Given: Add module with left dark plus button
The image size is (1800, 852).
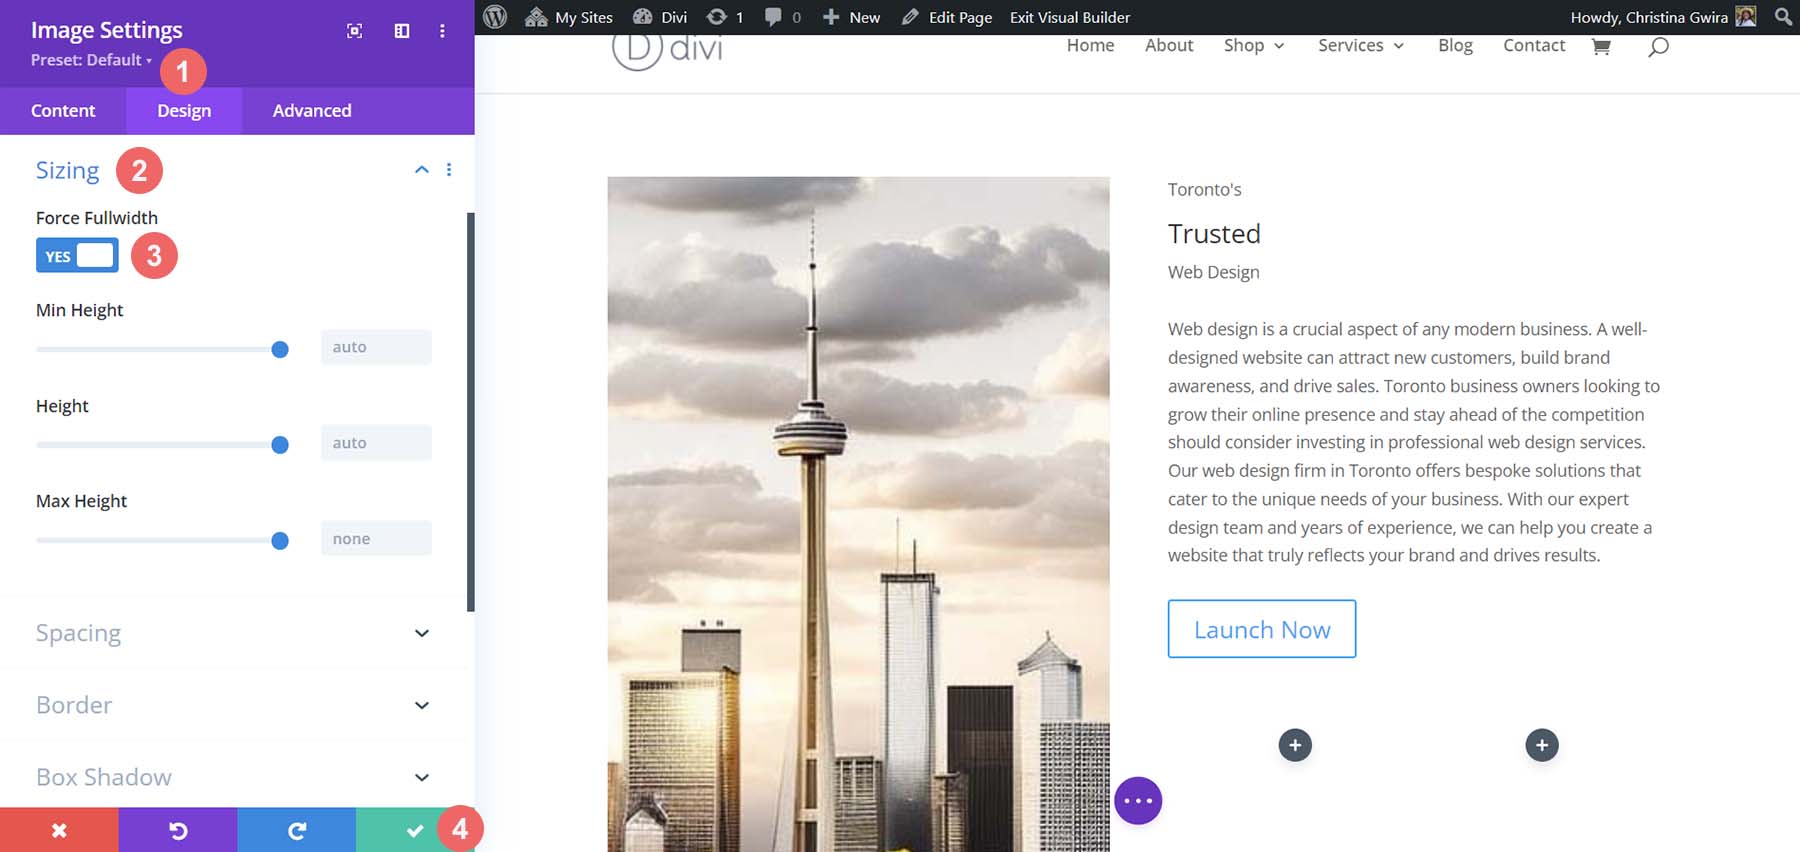Looking at the screenshot, I should [1295, 745].
